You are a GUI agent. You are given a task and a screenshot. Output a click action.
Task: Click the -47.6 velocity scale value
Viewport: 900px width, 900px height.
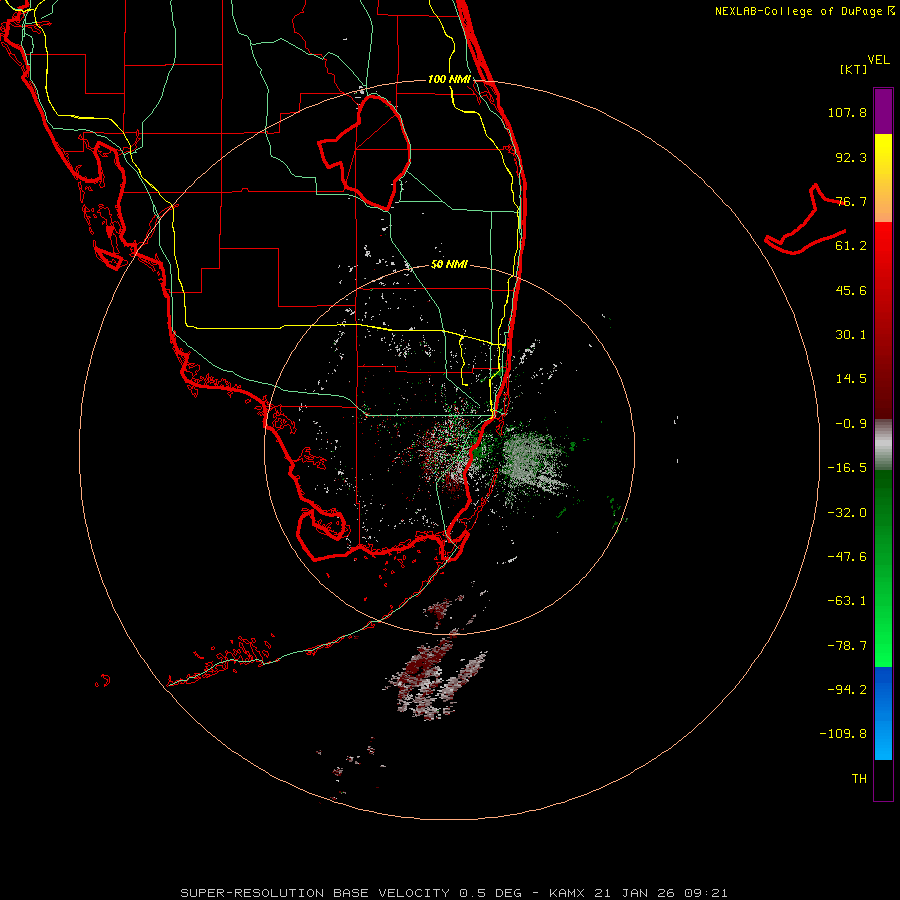coord(847,557)
